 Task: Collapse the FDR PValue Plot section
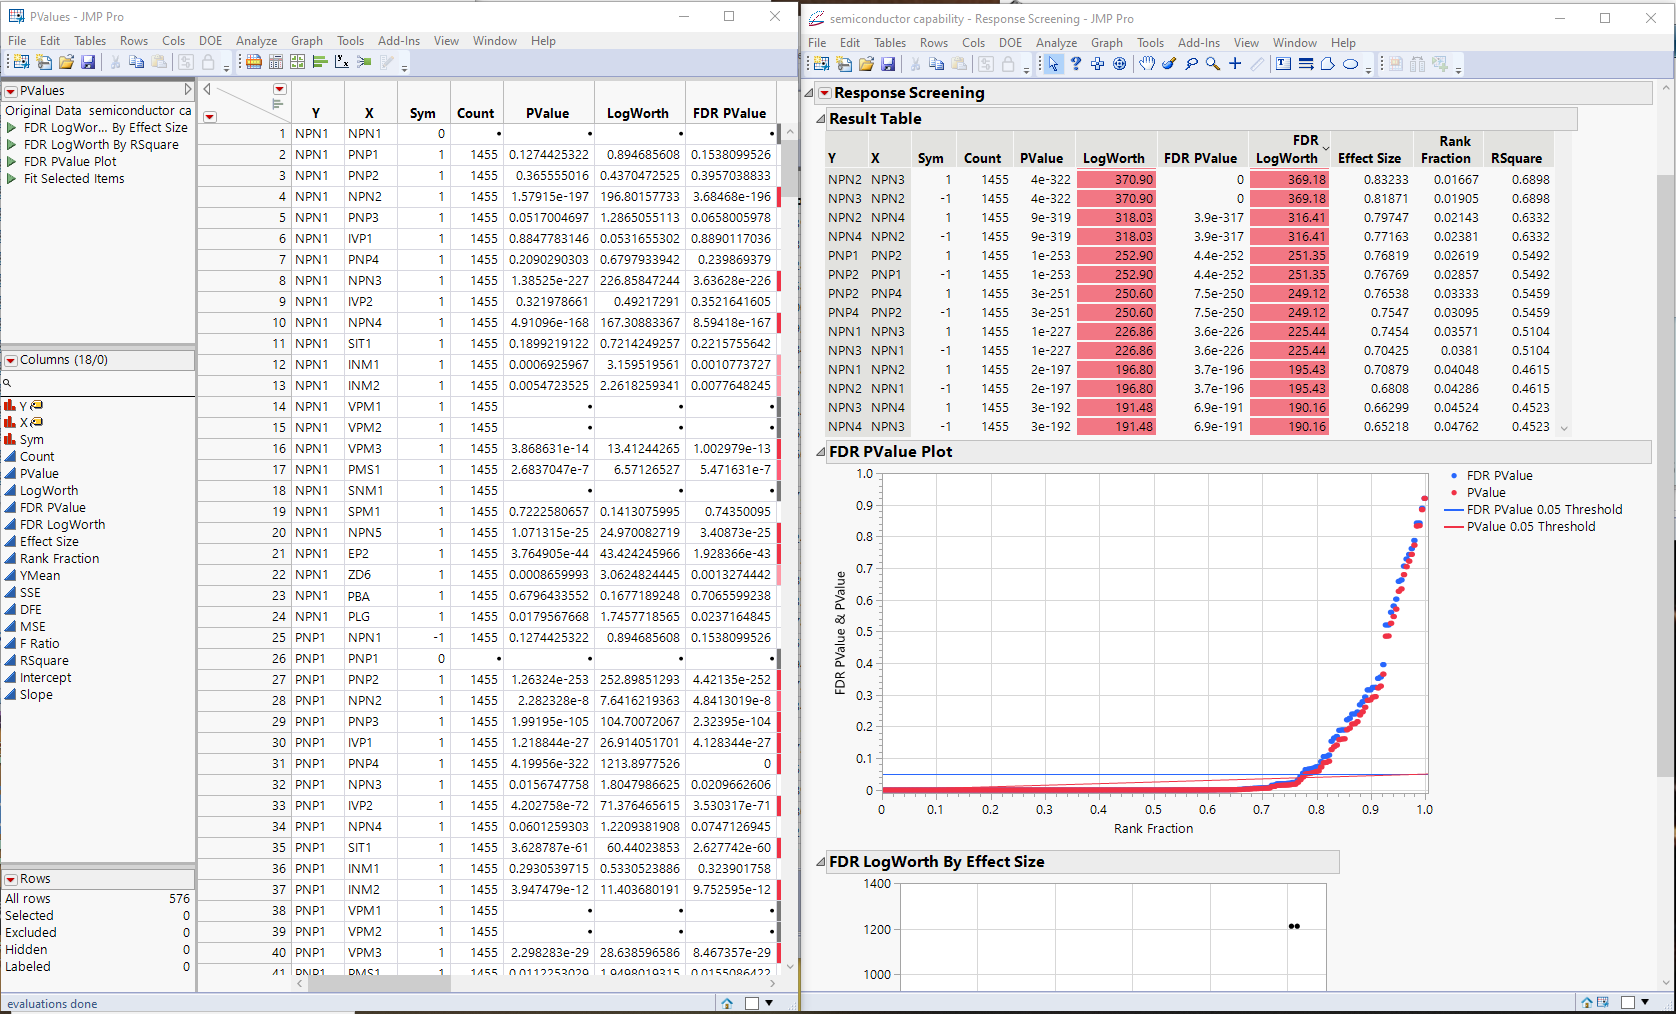click(820, 452)
